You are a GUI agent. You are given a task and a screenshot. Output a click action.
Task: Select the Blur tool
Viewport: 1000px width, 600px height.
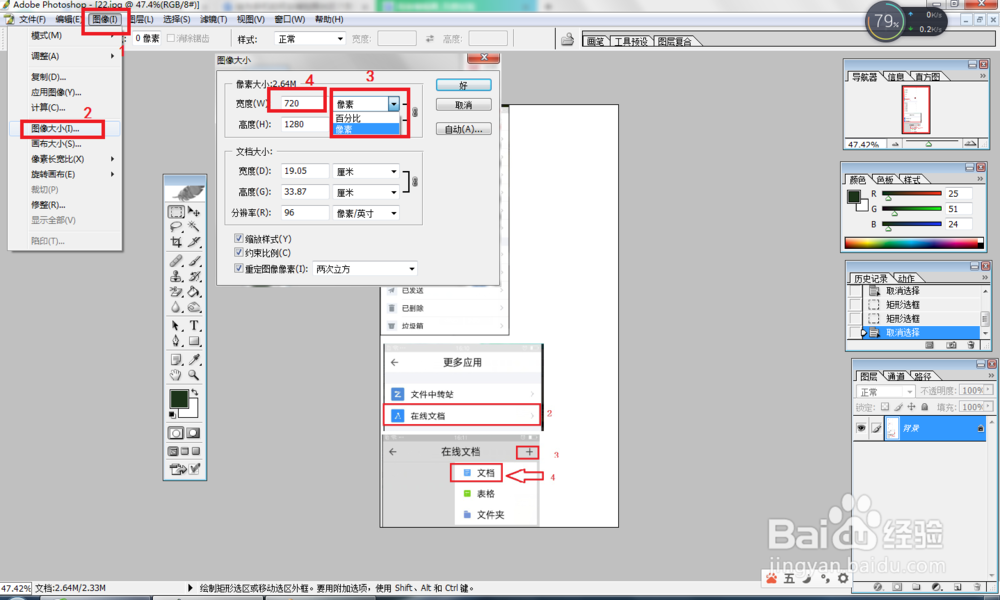coord(176,307)
